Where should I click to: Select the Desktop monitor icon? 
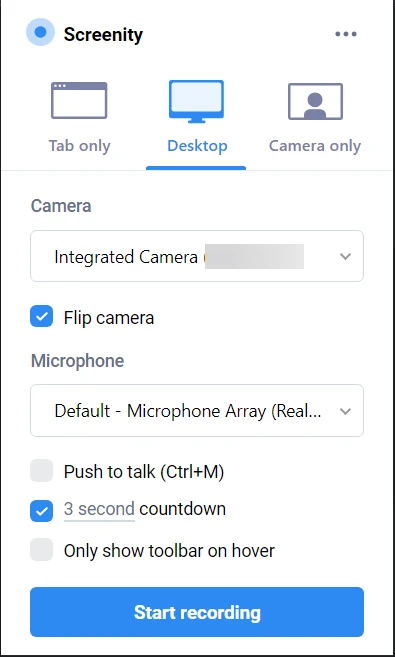point(196,101)
